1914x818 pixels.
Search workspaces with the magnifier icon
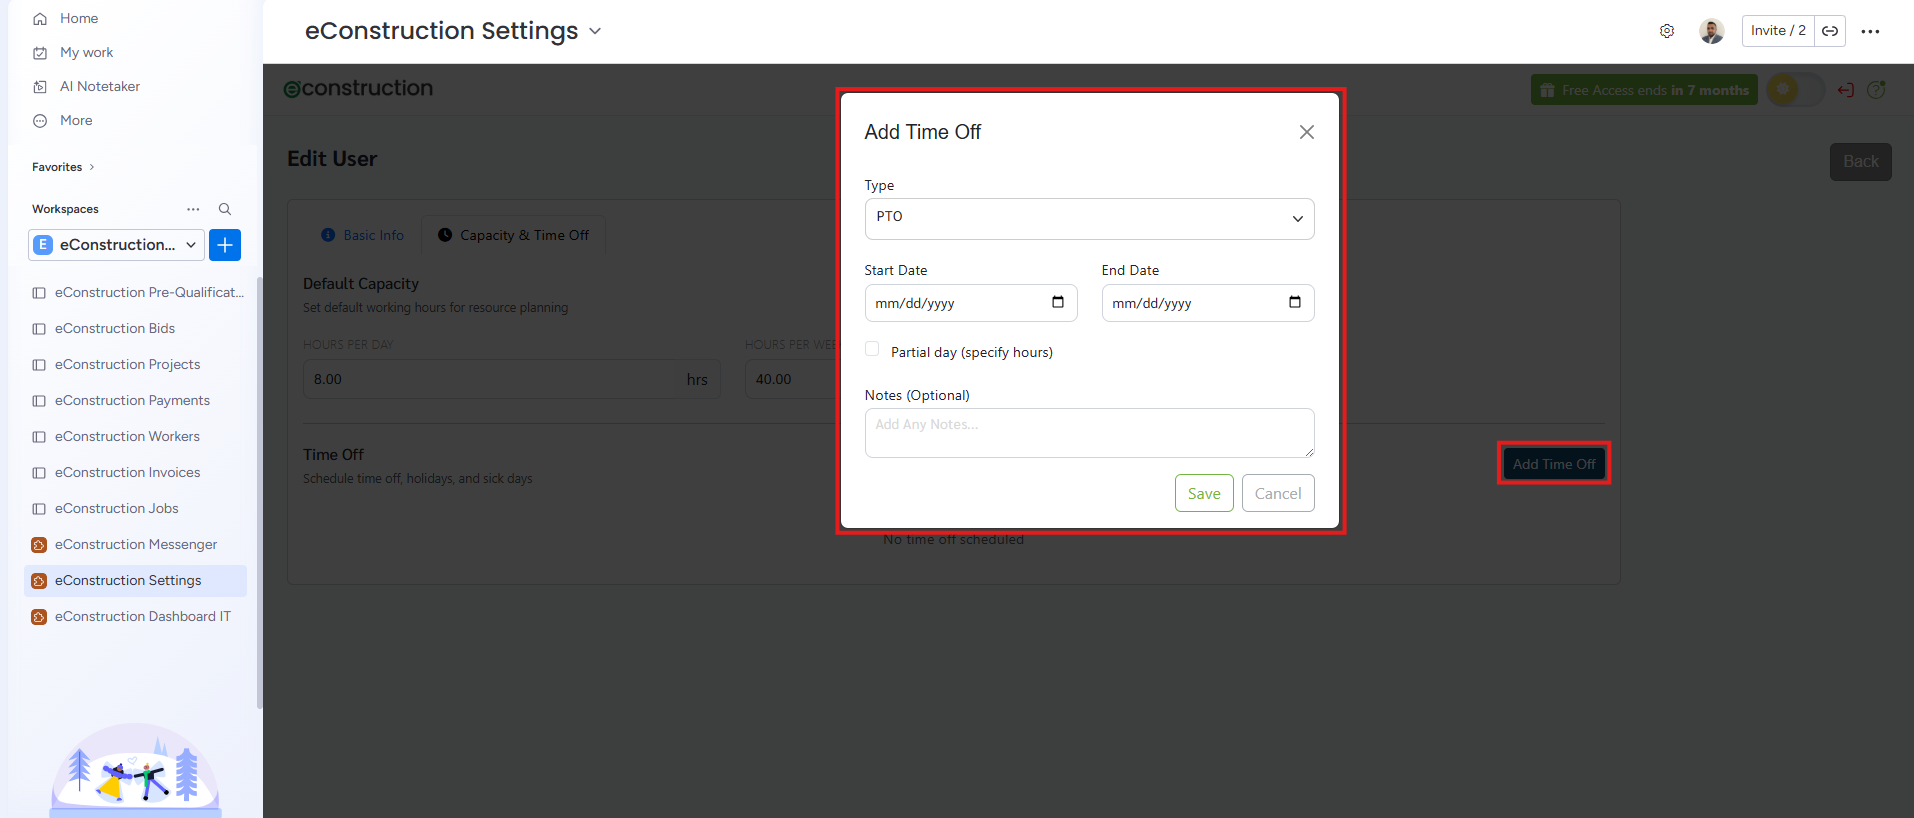225,209
